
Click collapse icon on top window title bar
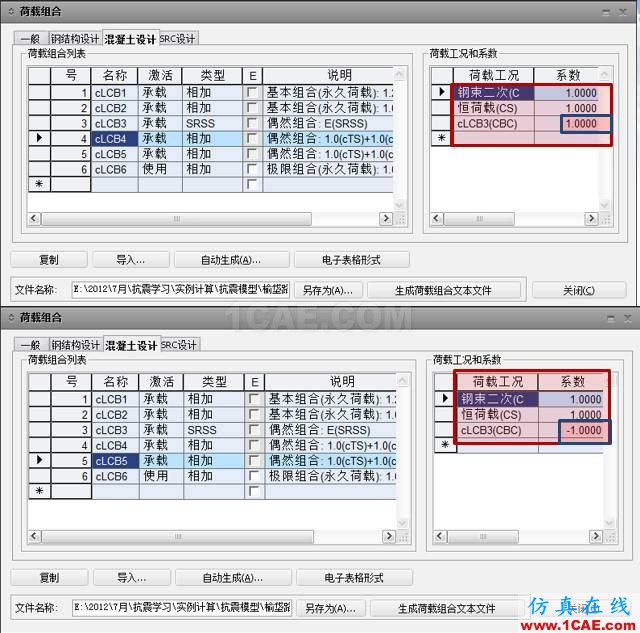[x=11, y=11]
